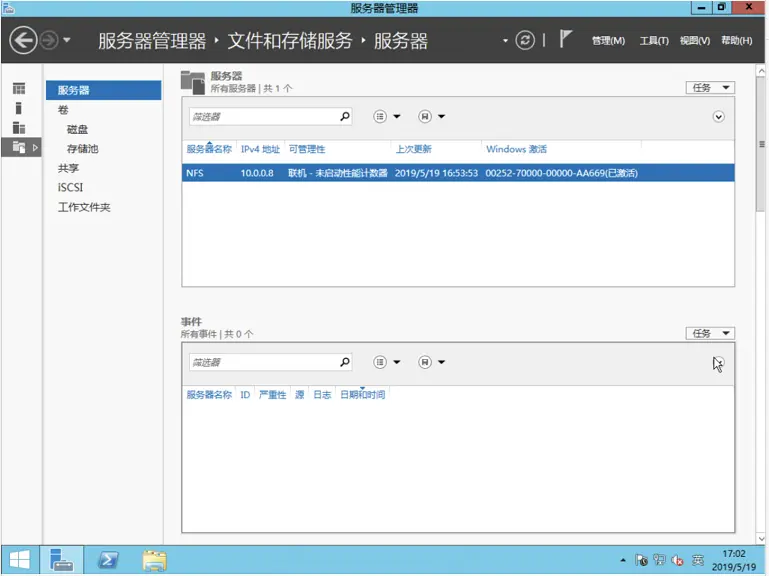Click the vertical scrollbar thumb

(x=761, y=144)
